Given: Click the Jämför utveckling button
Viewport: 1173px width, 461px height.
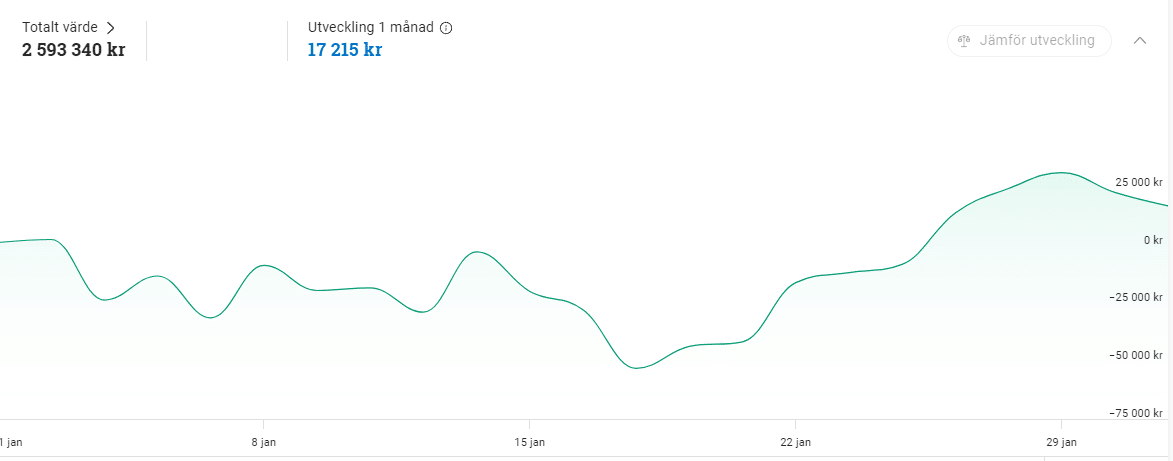Looking at the screenshot, I should point(1029,40).
